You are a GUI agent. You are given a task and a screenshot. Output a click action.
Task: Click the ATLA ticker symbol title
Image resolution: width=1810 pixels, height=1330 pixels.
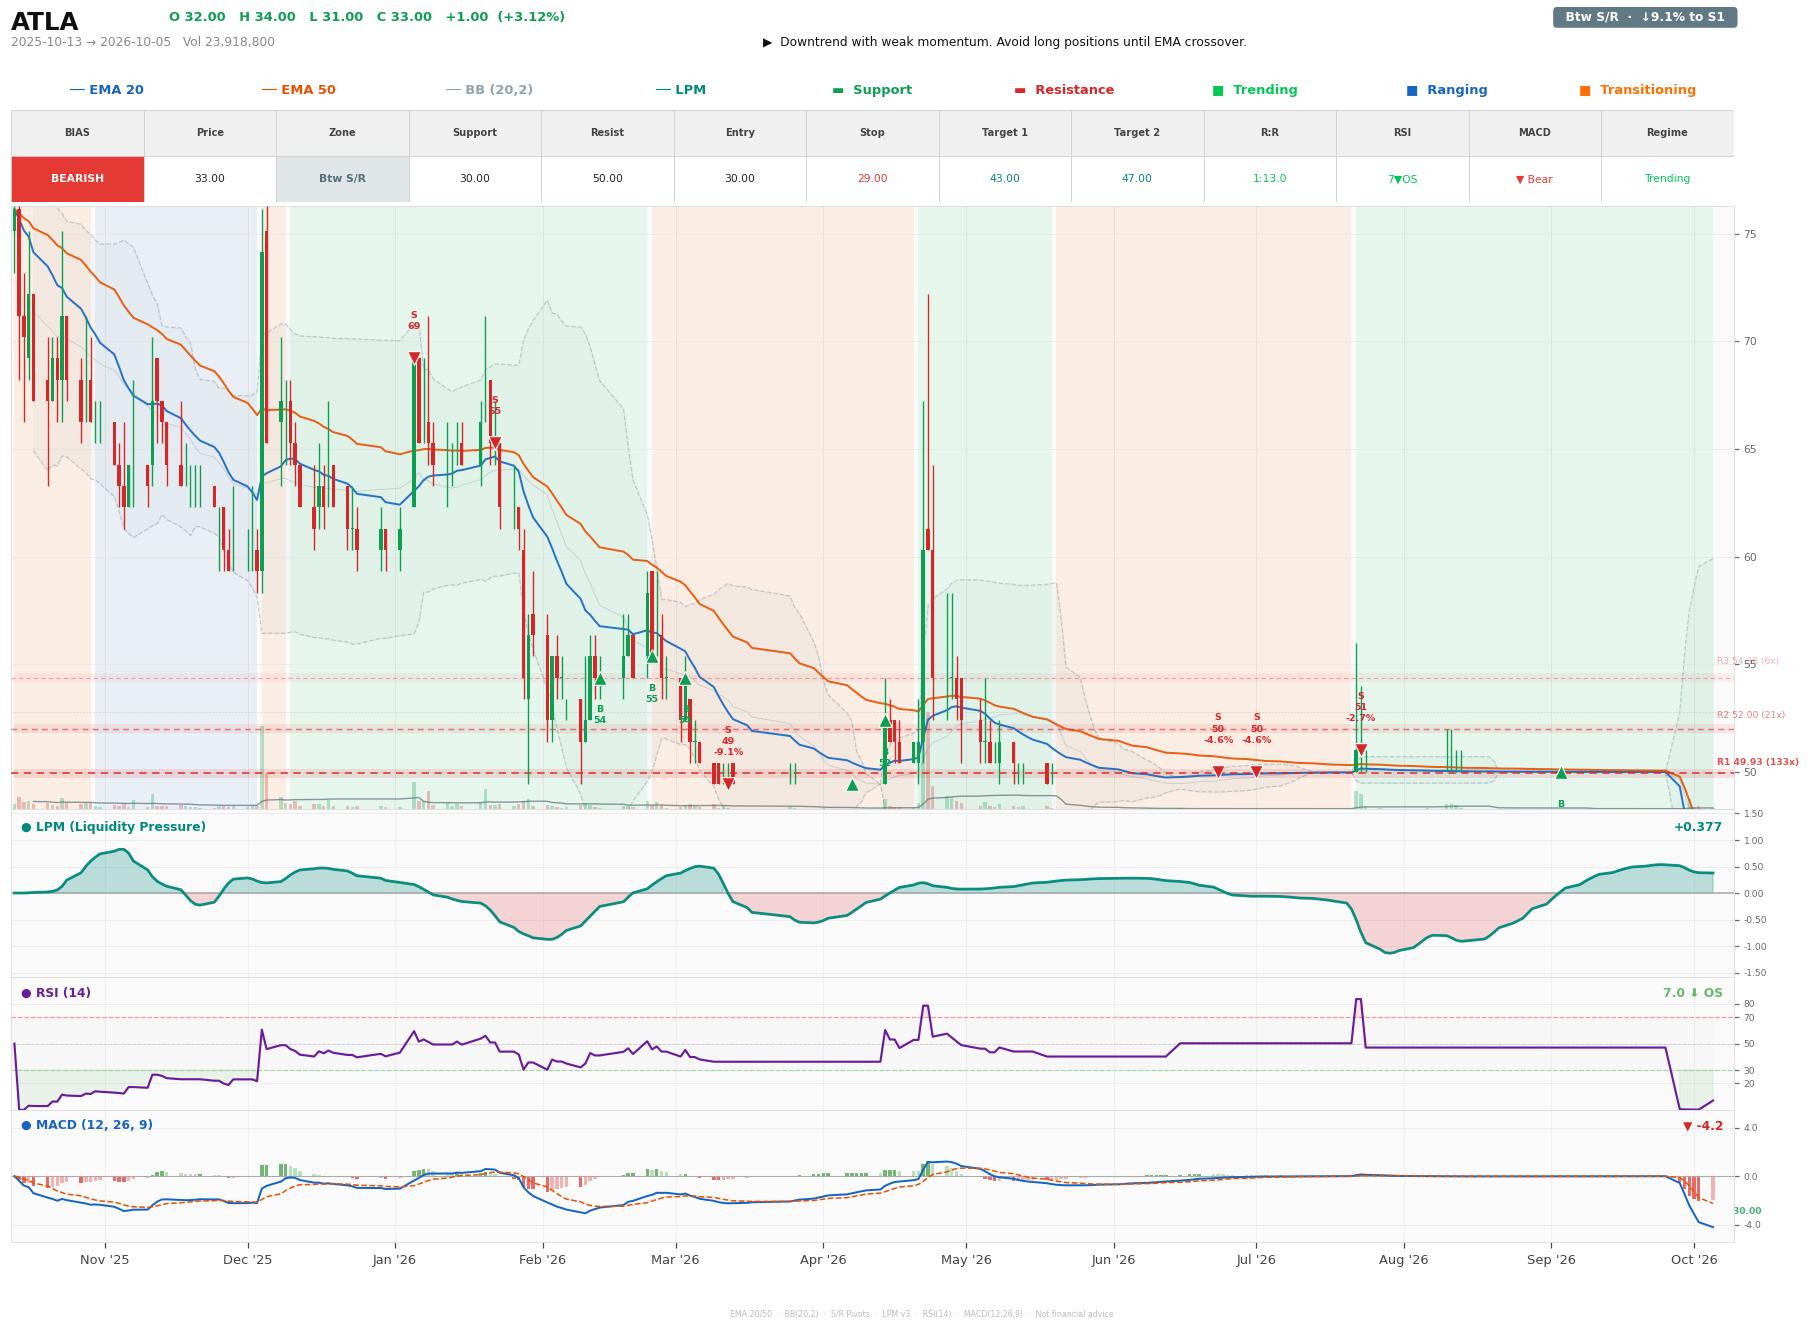pos(44,22)
